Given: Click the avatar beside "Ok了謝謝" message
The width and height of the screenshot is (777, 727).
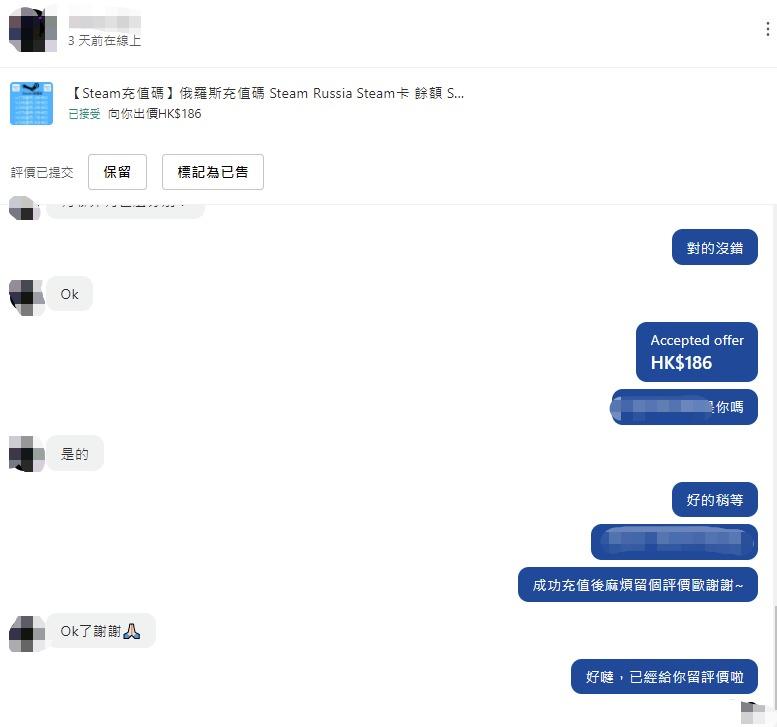Looking at the screenshot, I should pyautogui.click(x=26, y=633).
